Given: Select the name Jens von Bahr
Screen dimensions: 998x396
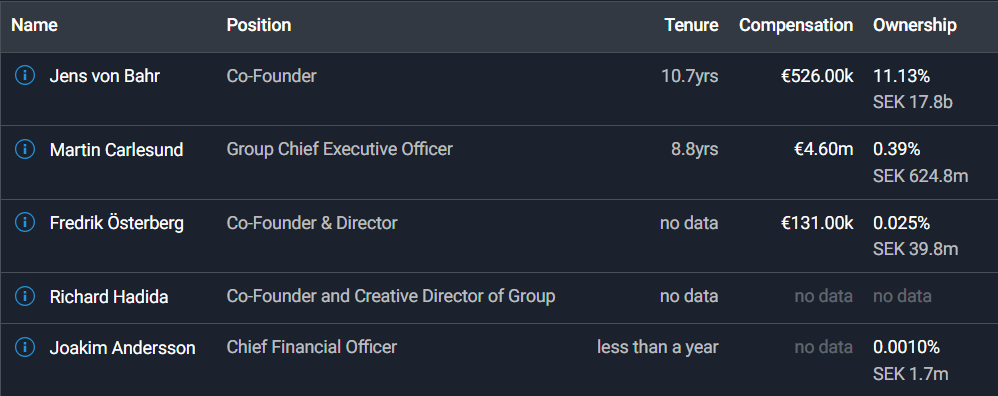Looking at the screenshot, I should (105, 76).
